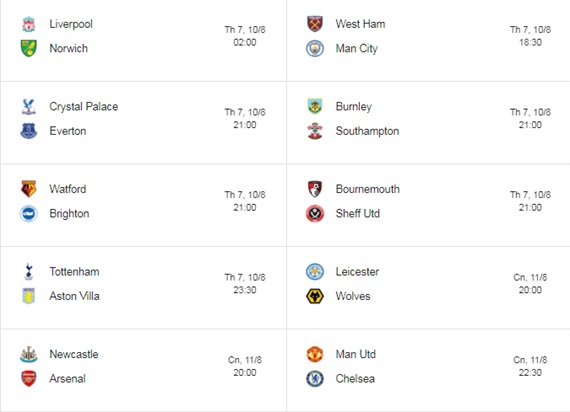570x412 pixels.
Task: Select the Man Utd crest
Action: (315, 354)
